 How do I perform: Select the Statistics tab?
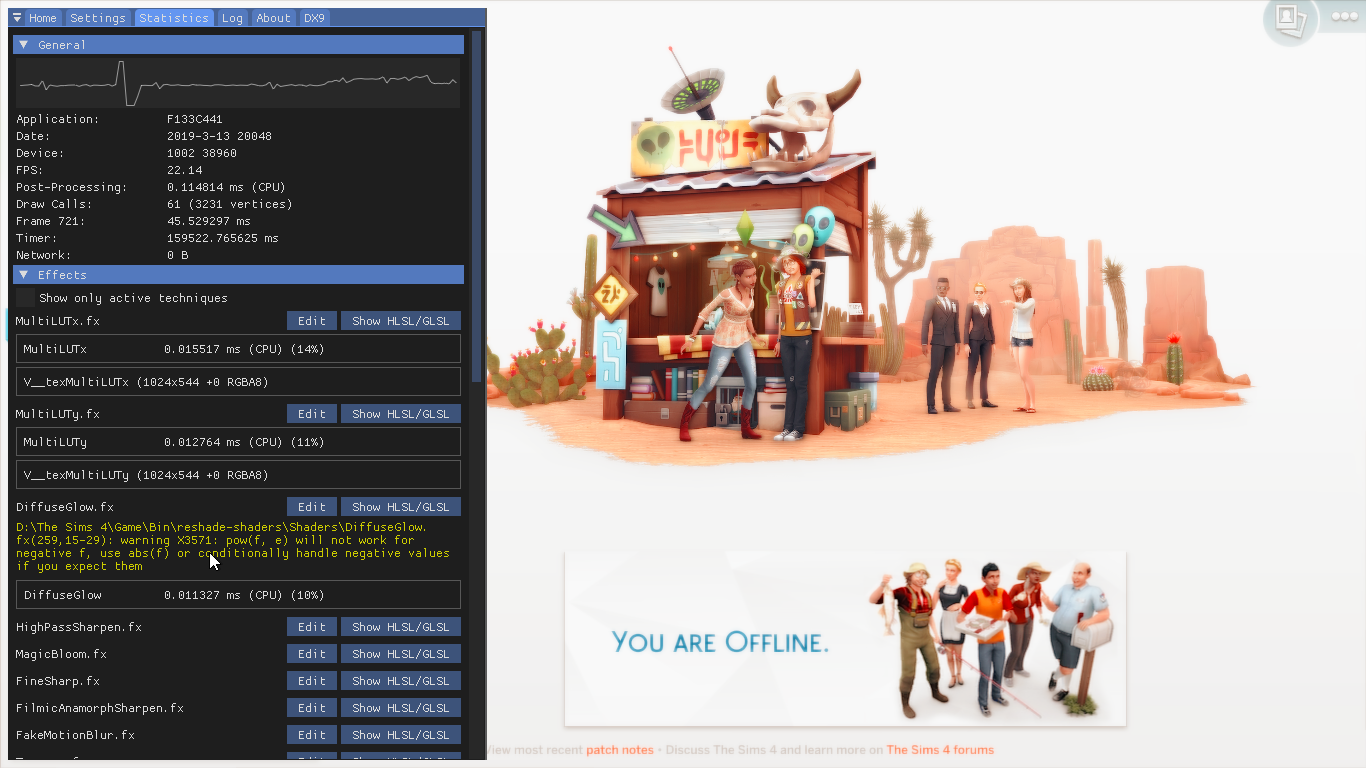point(174,18)
